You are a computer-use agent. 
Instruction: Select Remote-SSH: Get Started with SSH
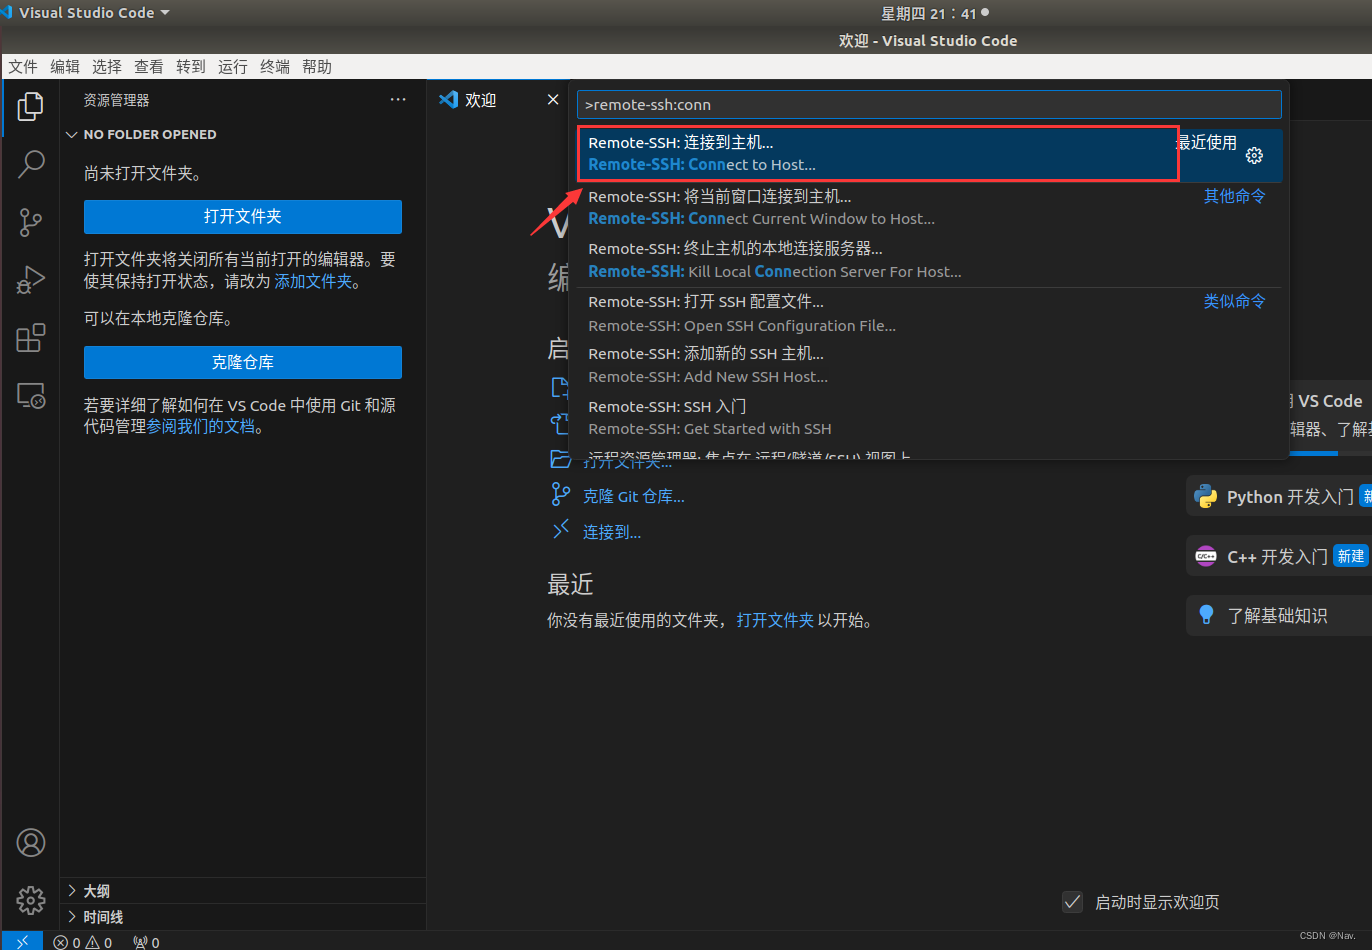tap(930, 418)
